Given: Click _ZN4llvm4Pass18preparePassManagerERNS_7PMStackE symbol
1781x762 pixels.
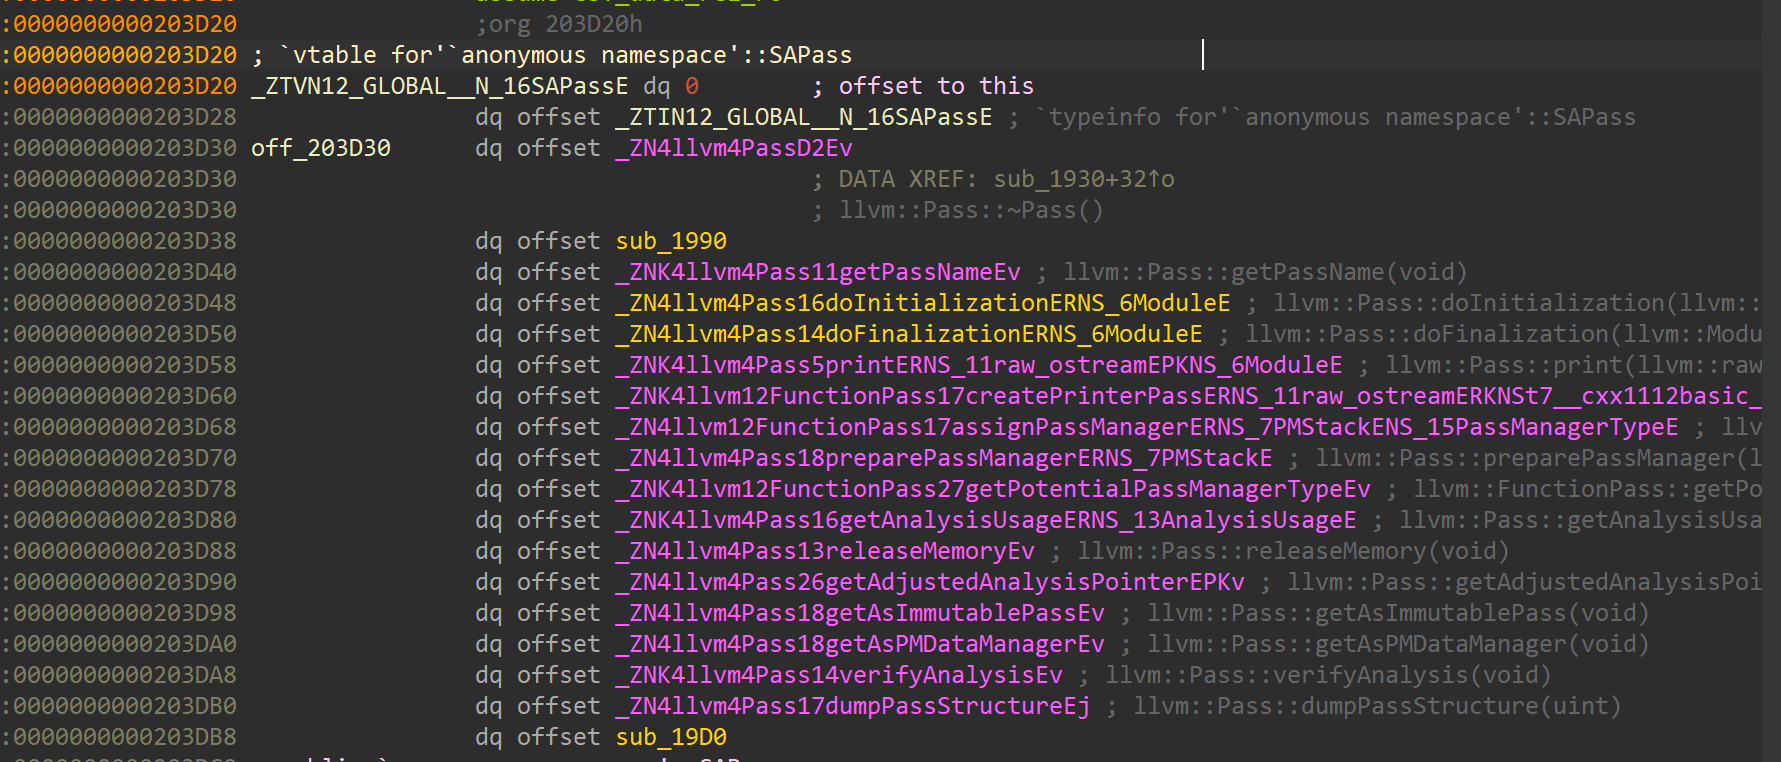Looking at the screenshot, I should 944,458.
